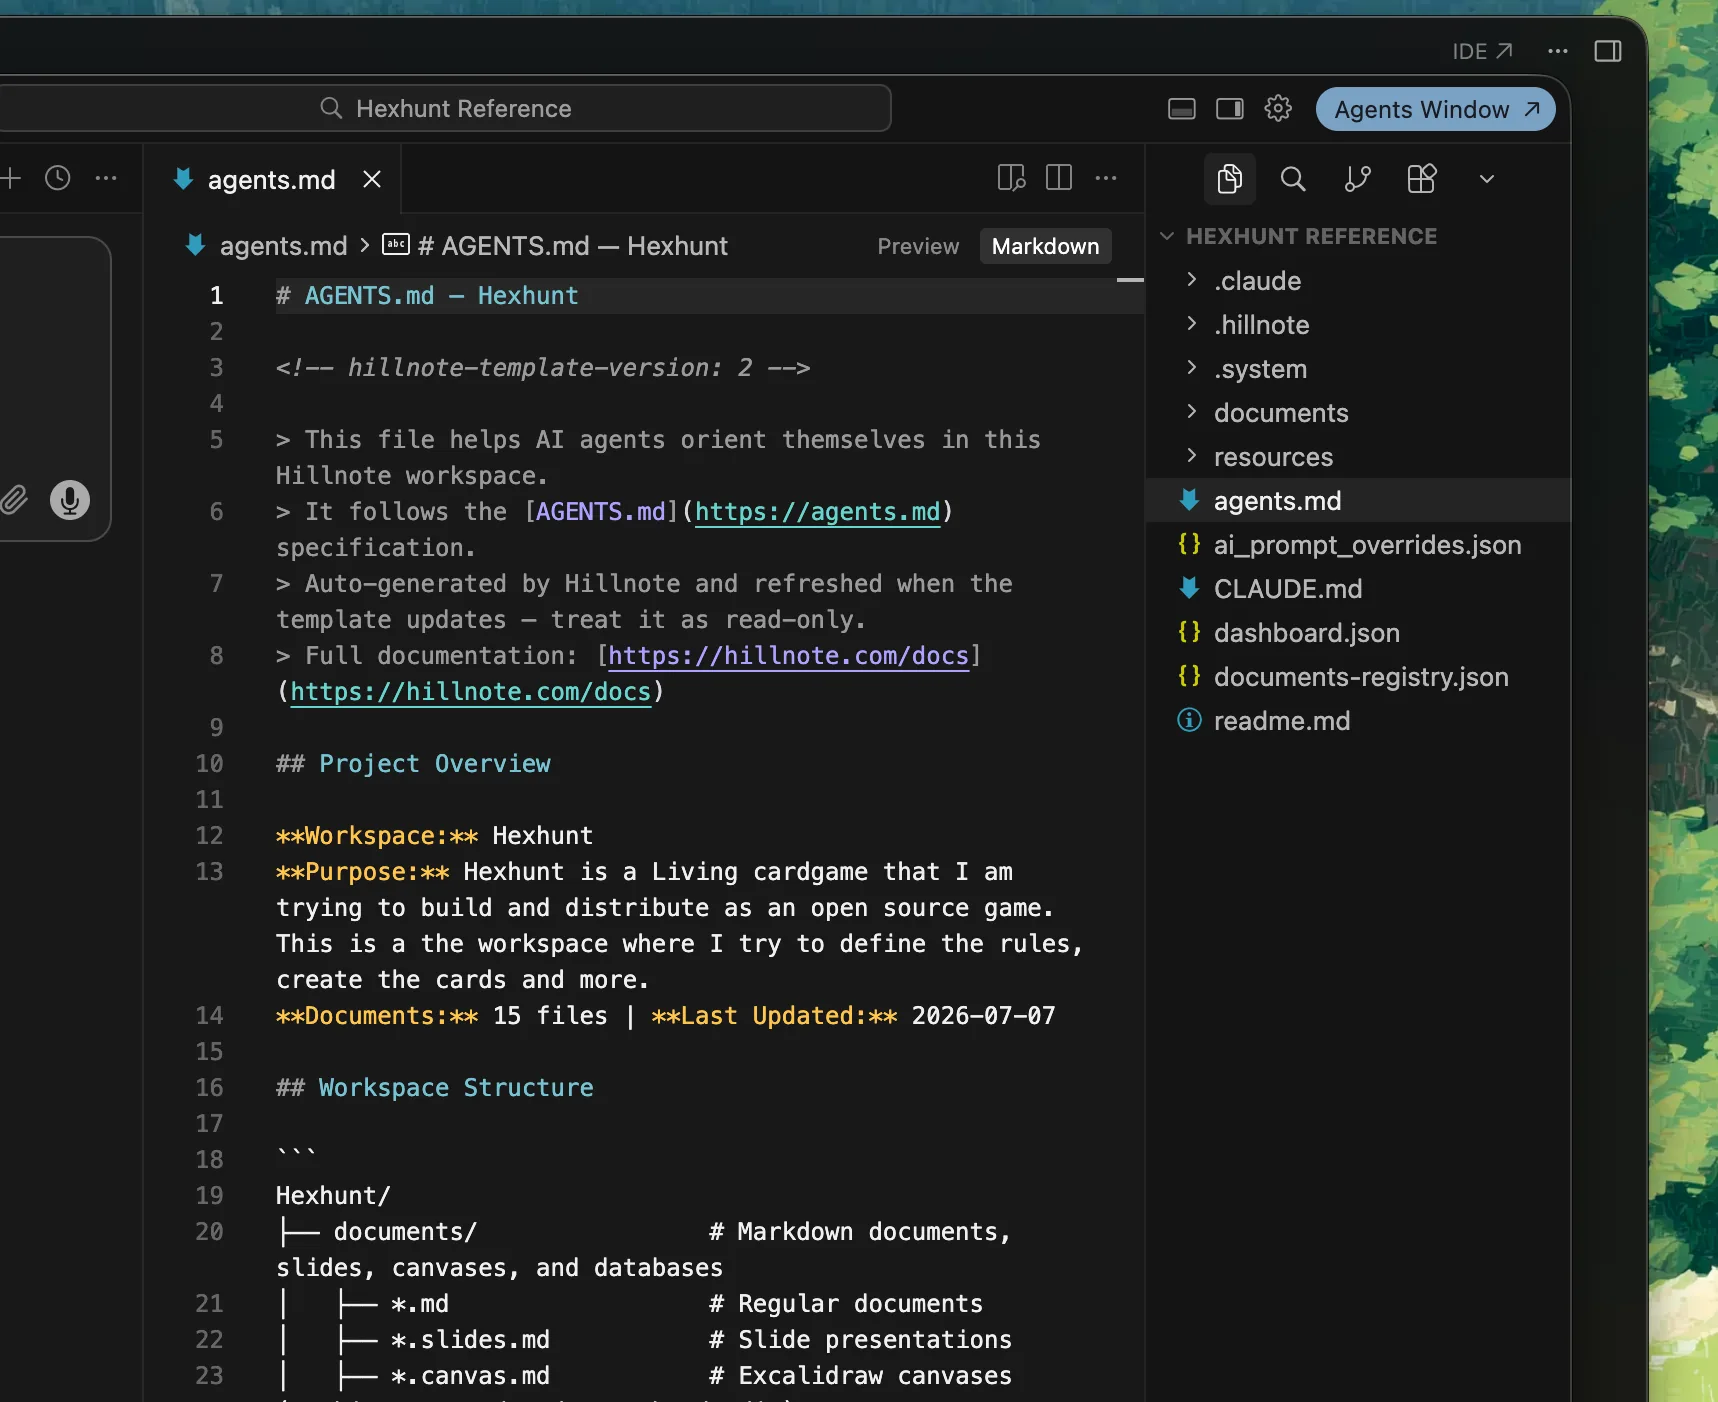Click the paperclip attachment icon
The height and width of the screenshot is (1402, 1718).
tap(13, 500)
